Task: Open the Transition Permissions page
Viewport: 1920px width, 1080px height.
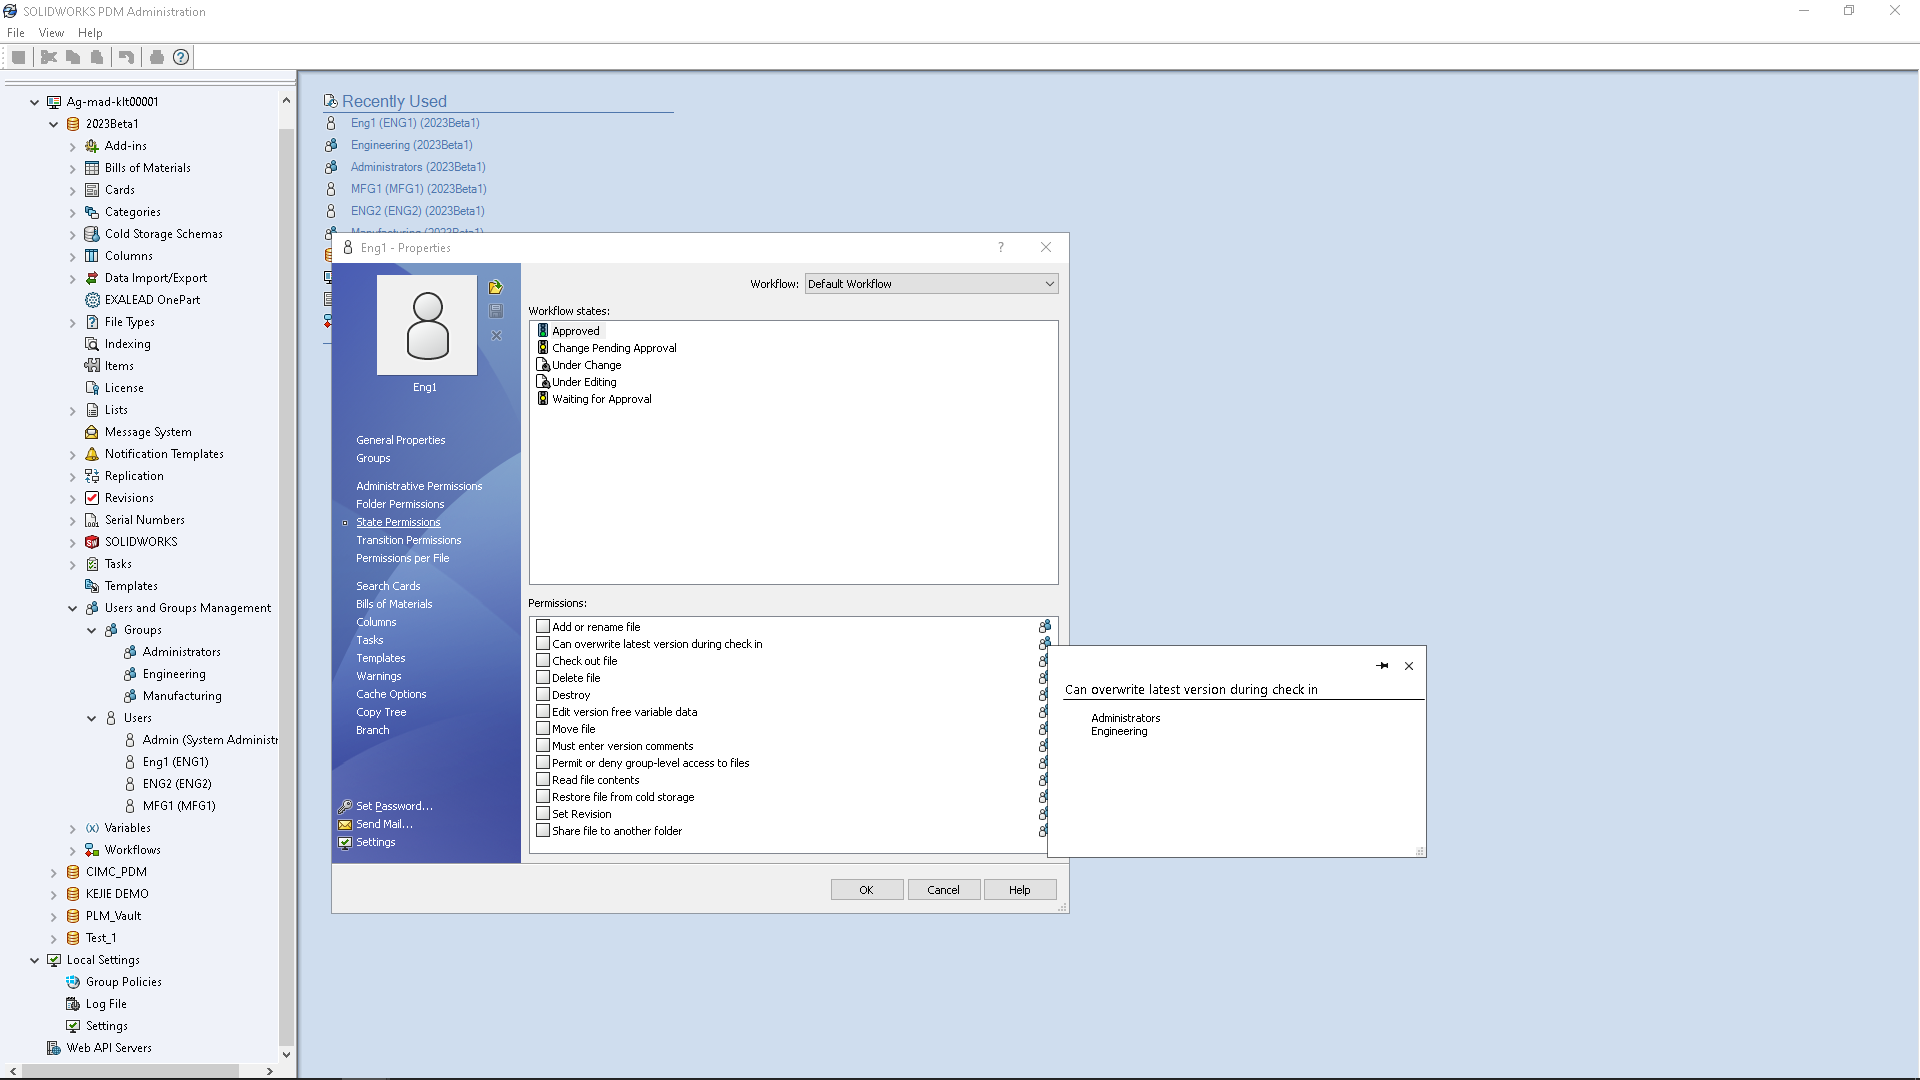Action: coord(408,540)
